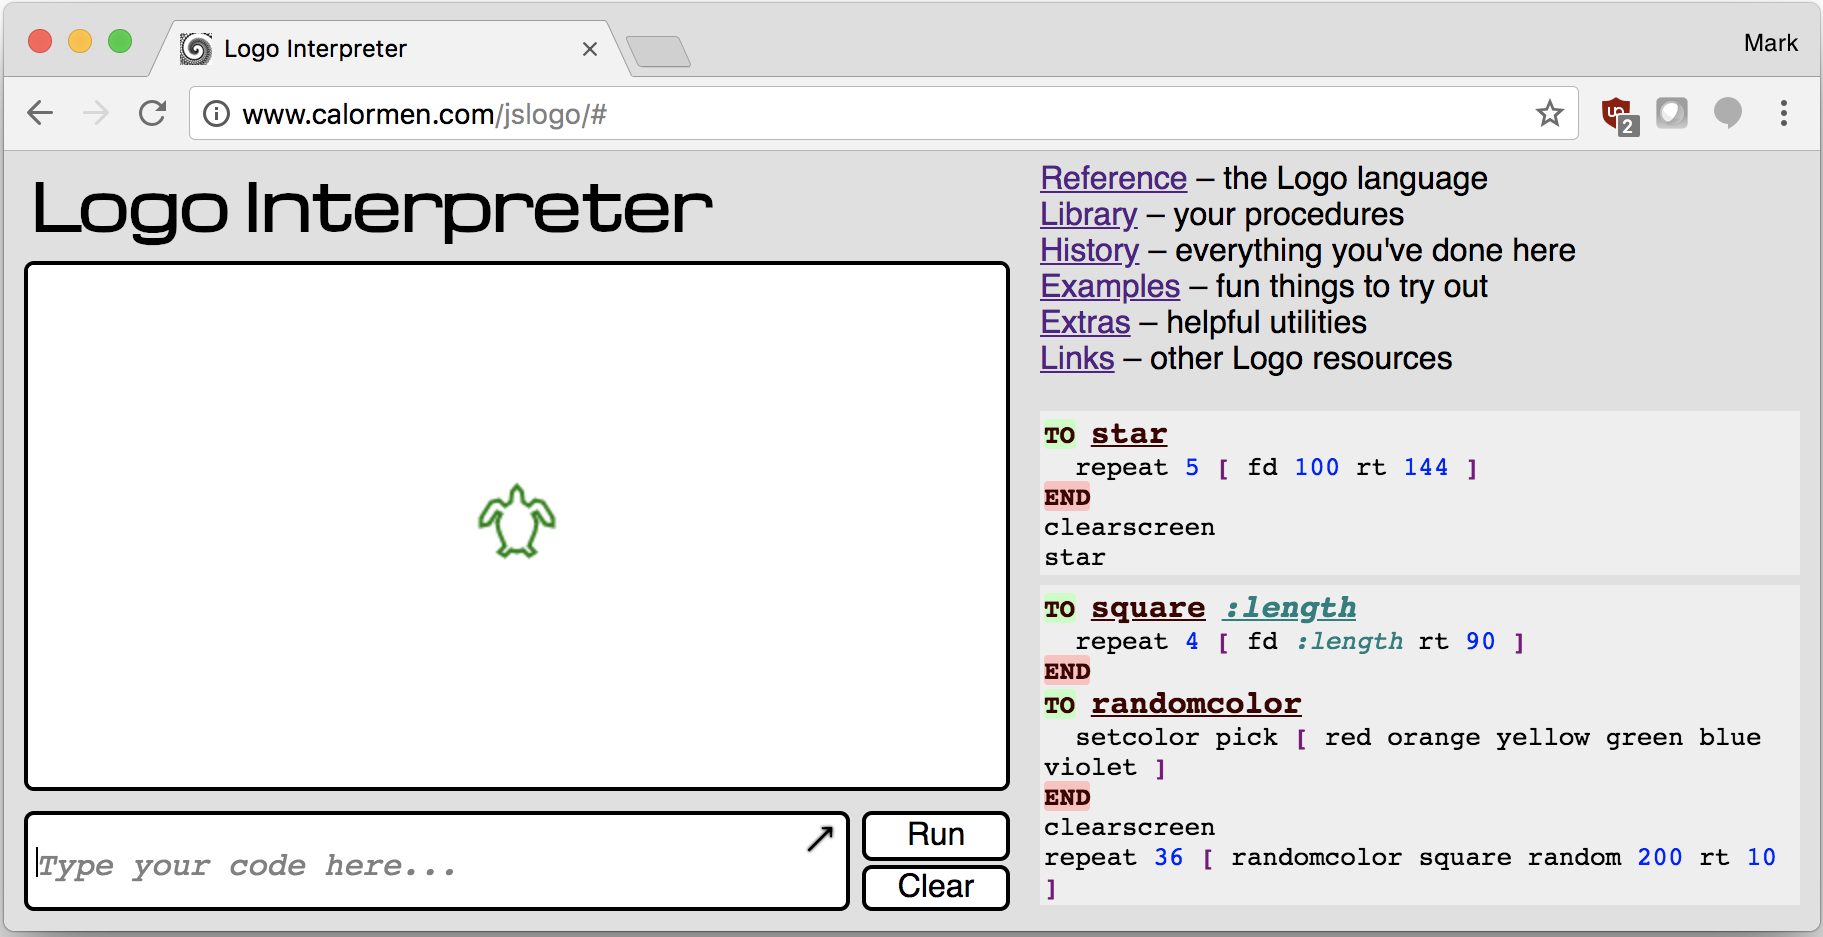Open the Library link
The image size is (1823, 937).
(1088, 214)
